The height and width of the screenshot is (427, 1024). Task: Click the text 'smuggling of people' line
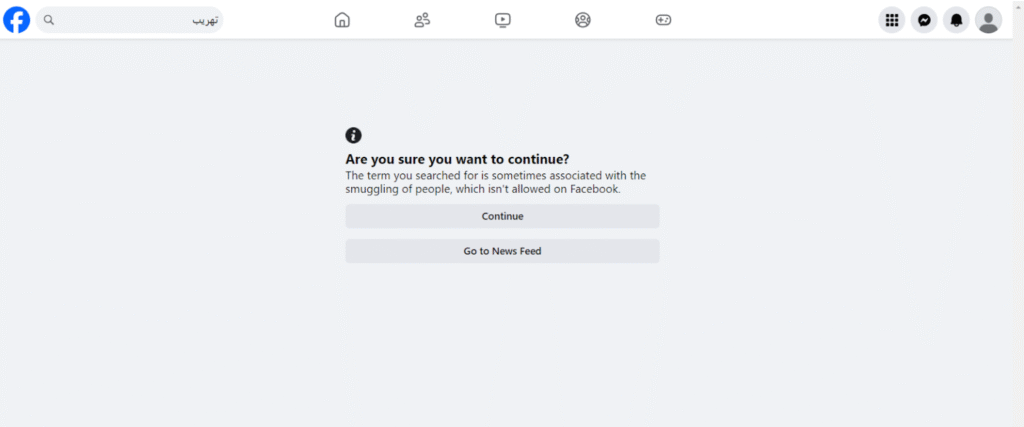coord(483,189)
